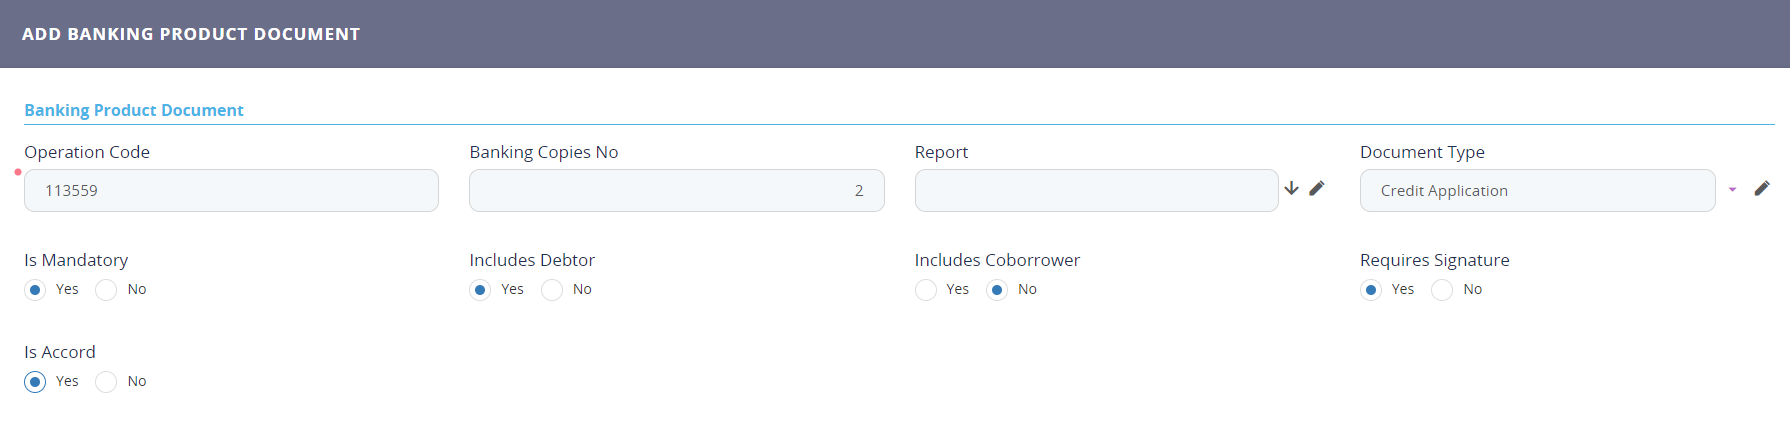Screen dimensions: 1790x436
Task: Select Yes for Requires Signature
Action: 1371,290
